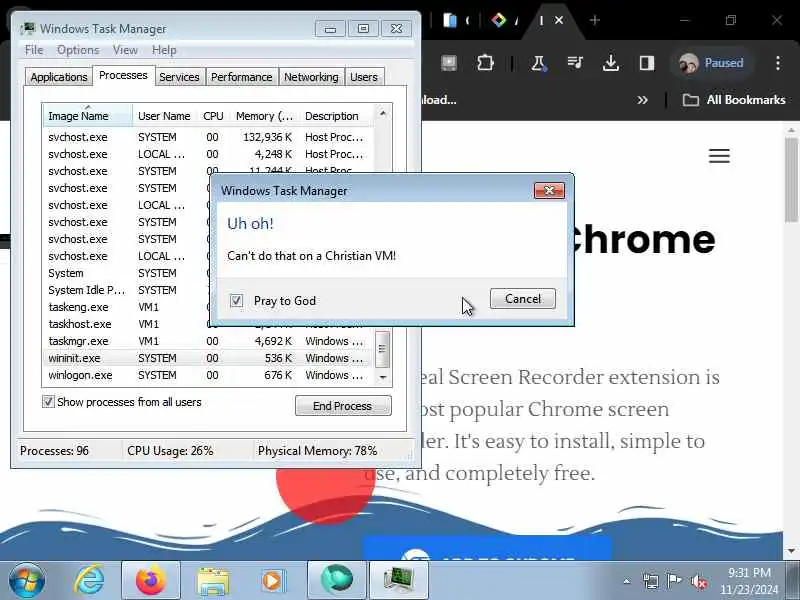Click the Paused profile button
The width and height of the screenshot is (800, 600).
coord(712,63)
